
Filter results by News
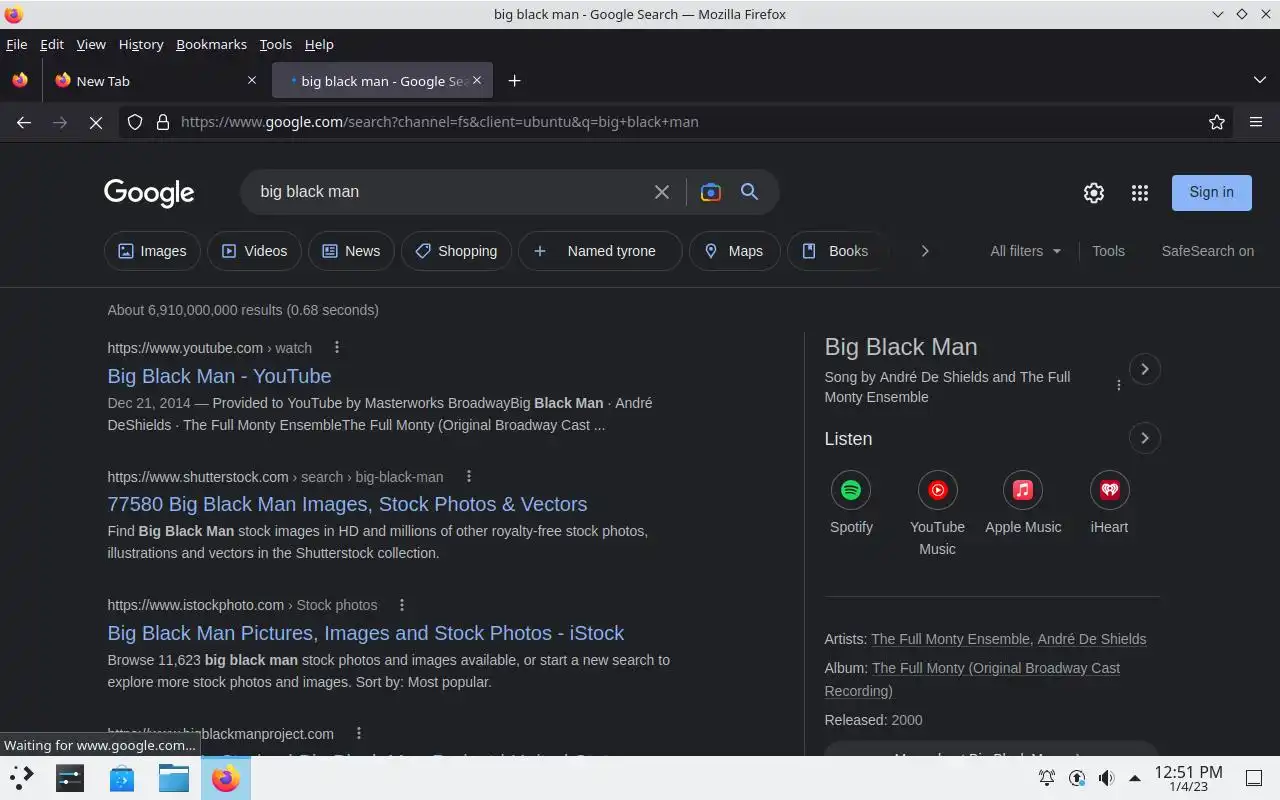351,251
